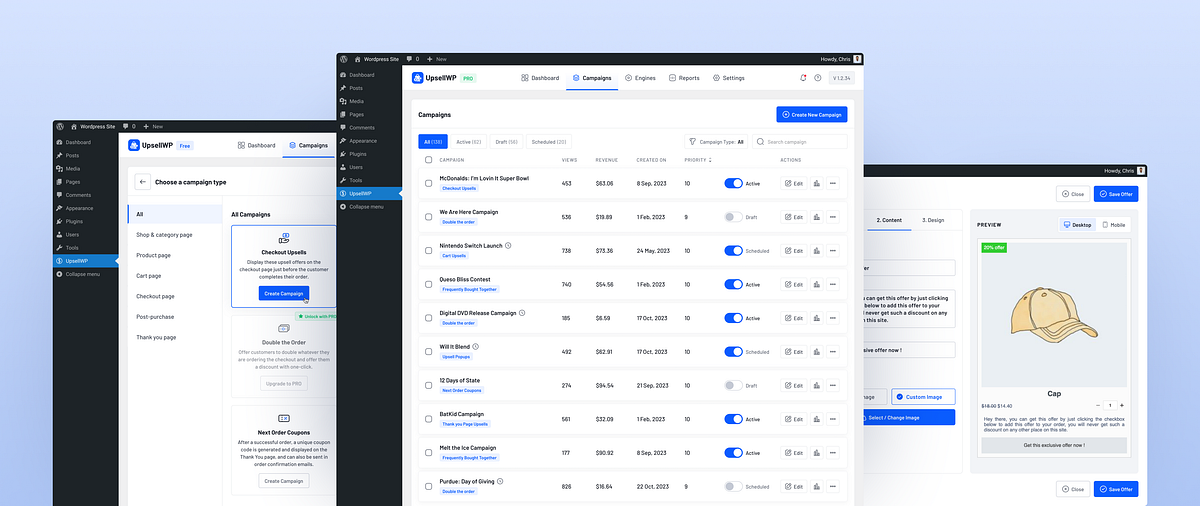
Task: Click the top Save Offer button in the right window
Action: 1116,194
